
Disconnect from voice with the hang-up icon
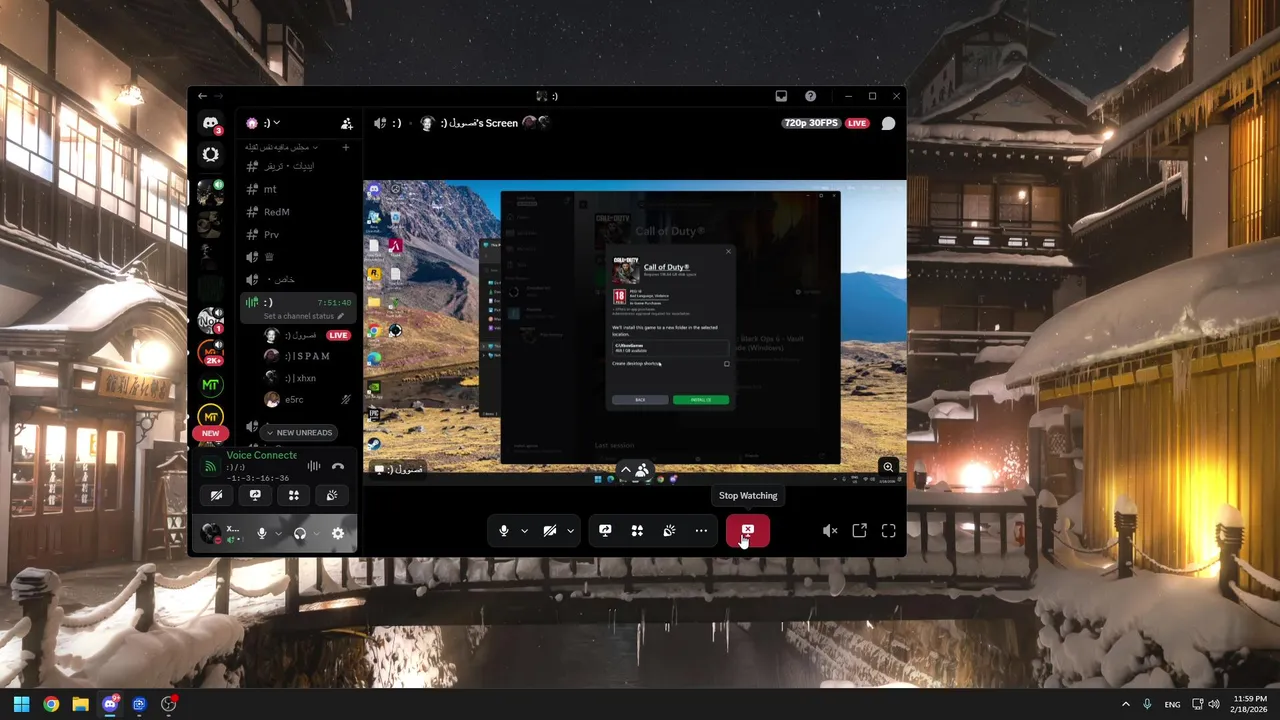pyautogui.click(x=338, y=466)
